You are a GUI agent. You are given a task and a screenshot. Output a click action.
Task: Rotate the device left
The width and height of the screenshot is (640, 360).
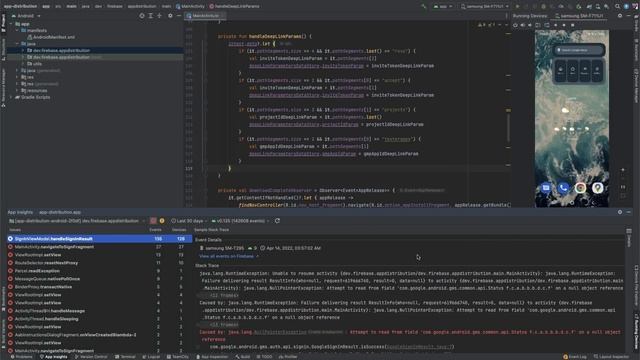(x=538, y=25)
